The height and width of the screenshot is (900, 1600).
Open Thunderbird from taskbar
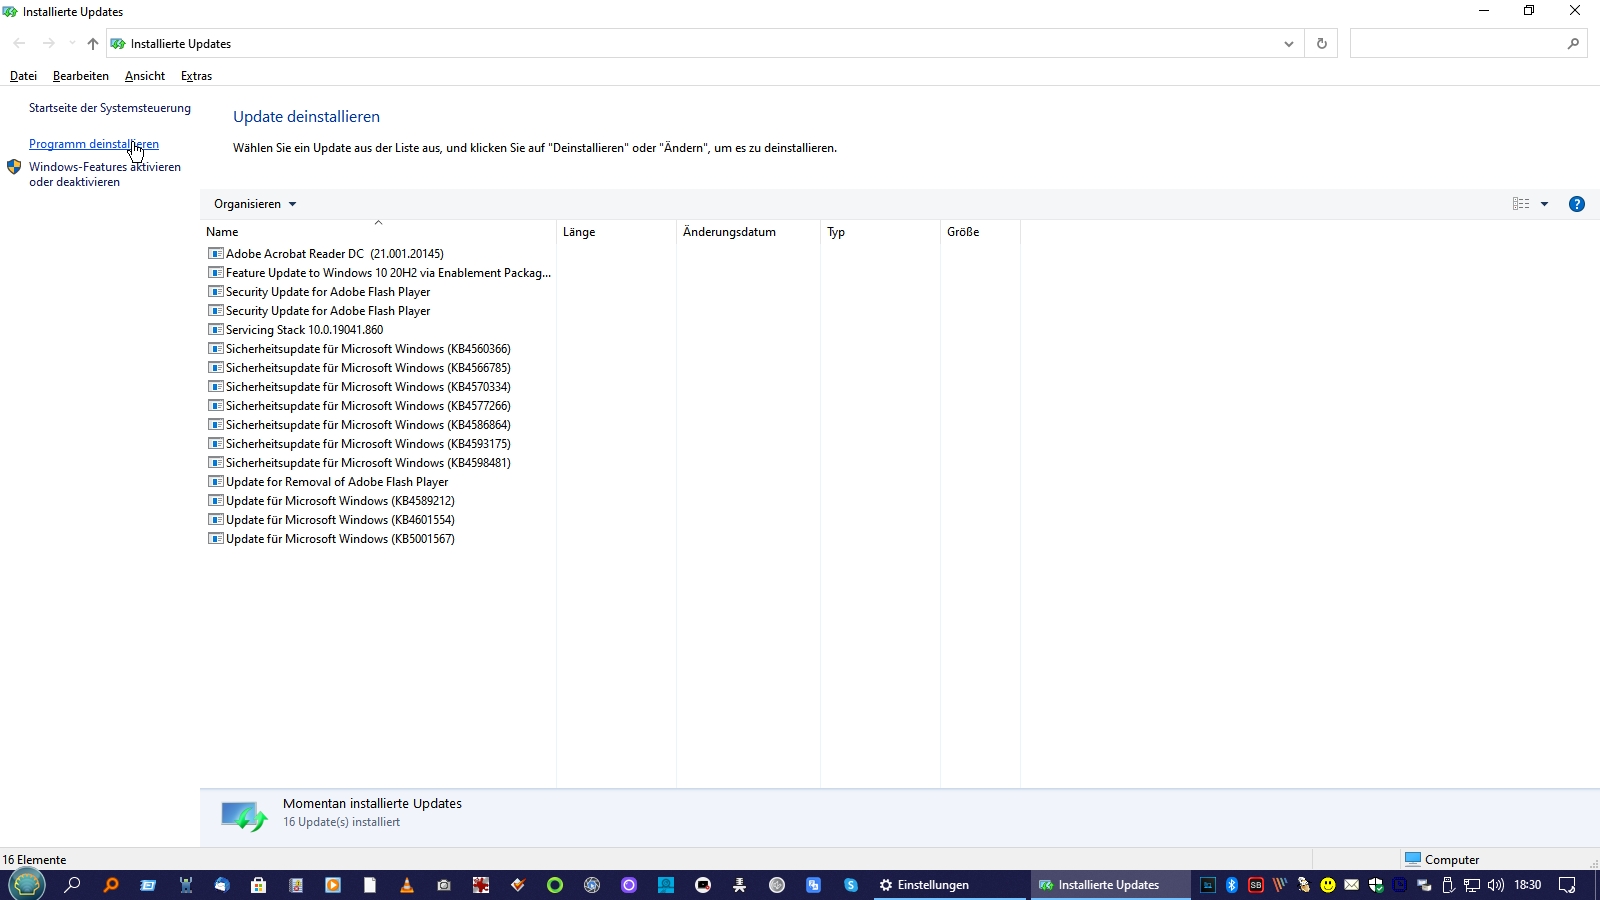tap(222, 885)
